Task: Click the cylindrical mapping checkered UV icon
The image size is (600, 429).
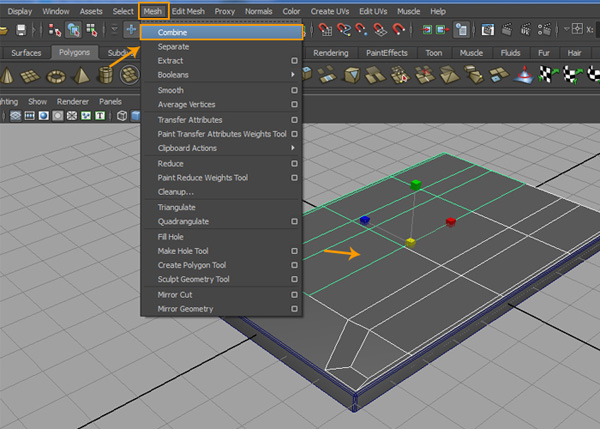Action: click(x=572, y=74)
